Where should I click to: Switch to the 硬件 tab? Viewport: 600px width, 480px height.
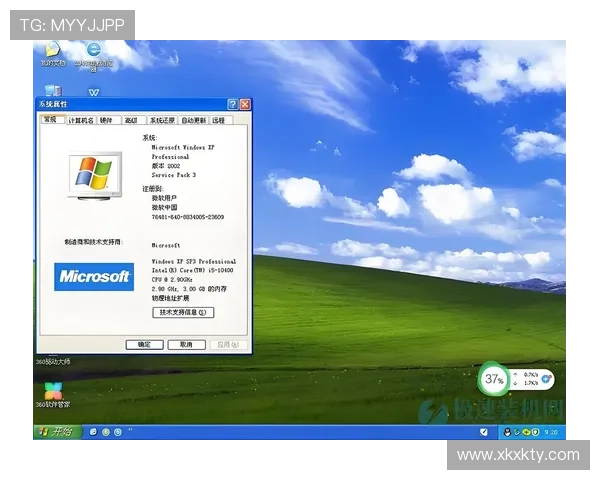[106, 120]
